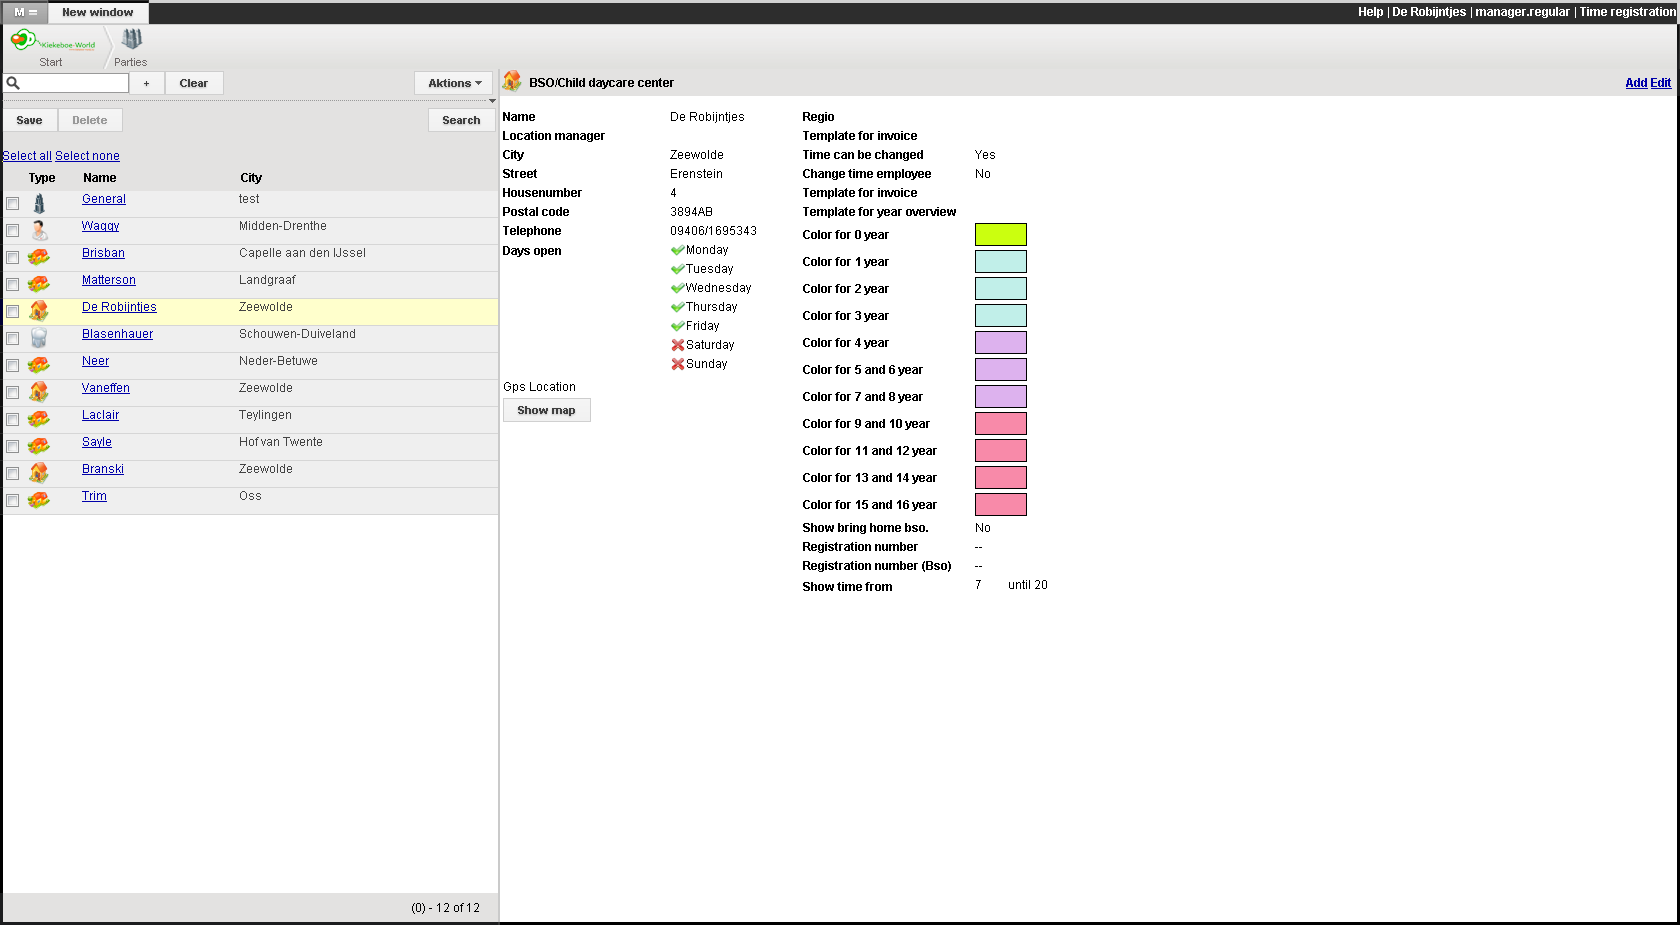Open the Parties buildings icon
The width and height of the screenshot is (1680, 925).
tap(131, 40)
